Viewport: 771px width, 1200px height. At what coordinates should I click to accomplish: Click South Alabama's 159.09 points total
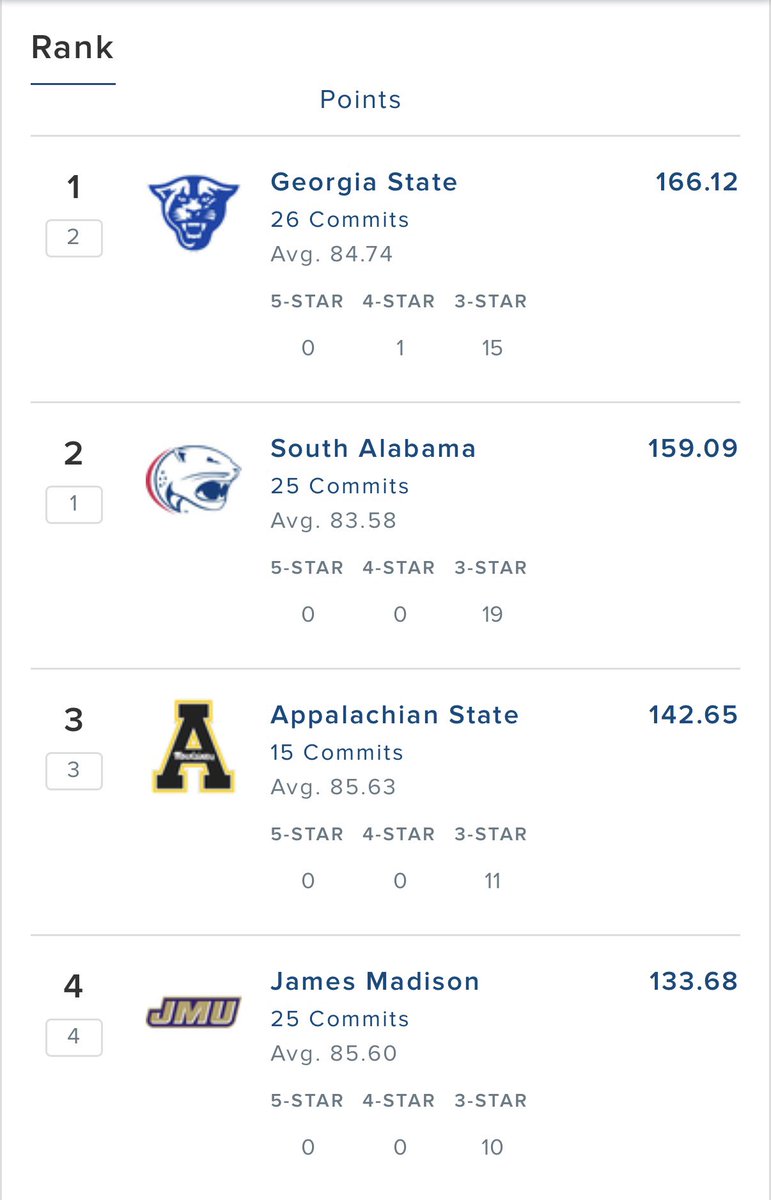(694, 448)
